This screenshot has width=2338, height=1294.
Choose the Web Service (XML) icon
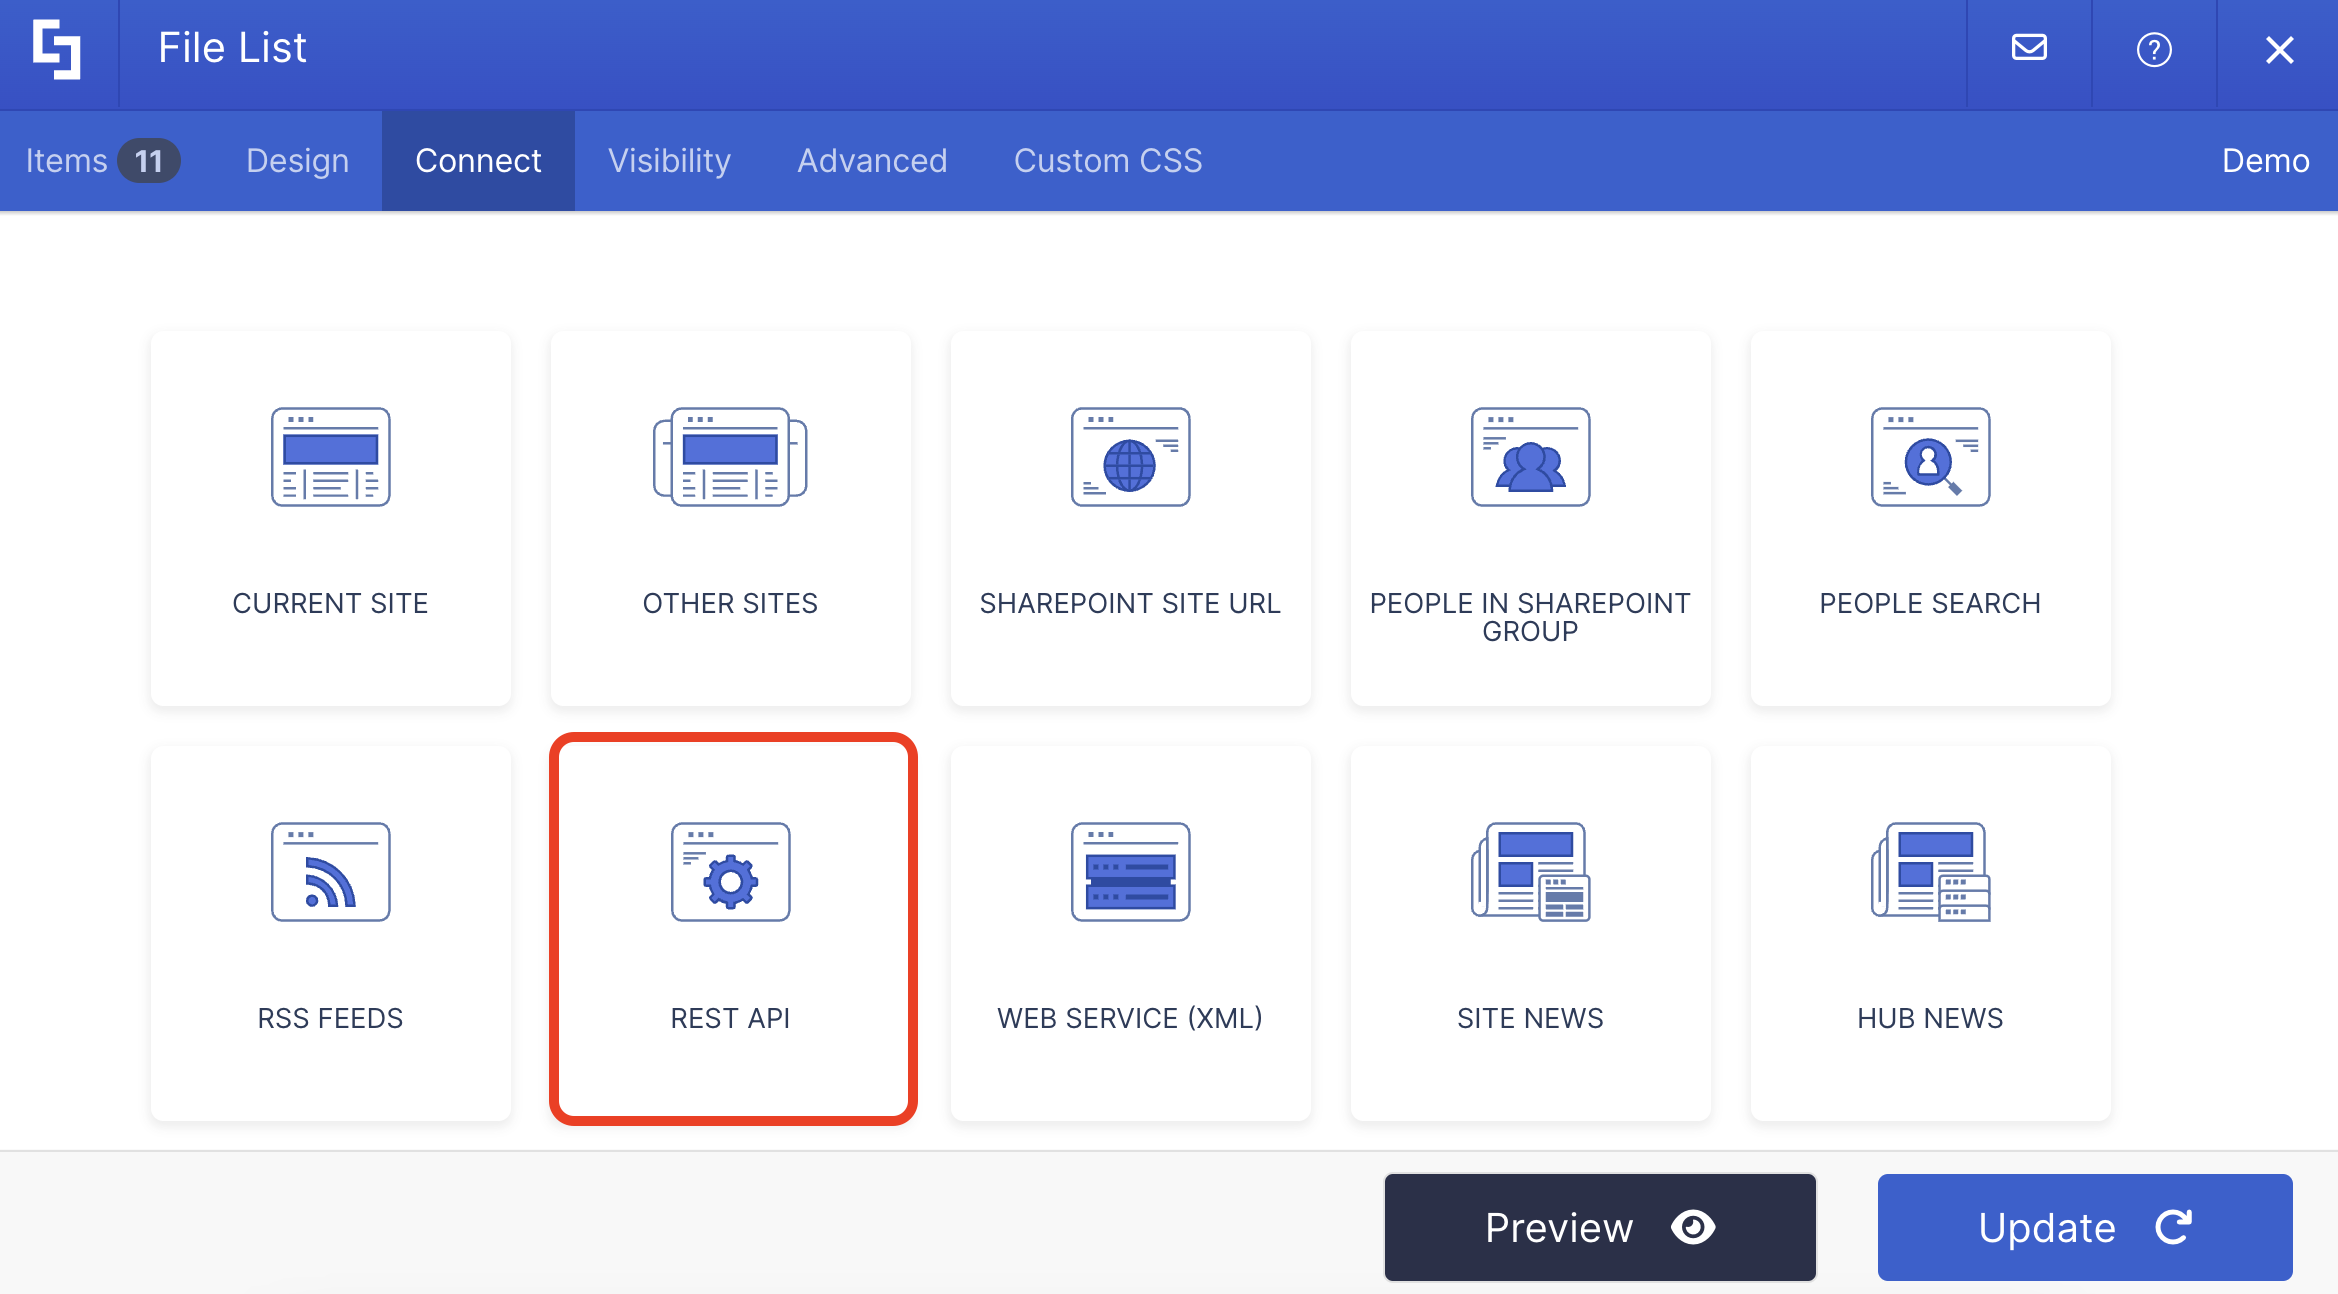pos(1130,872)
